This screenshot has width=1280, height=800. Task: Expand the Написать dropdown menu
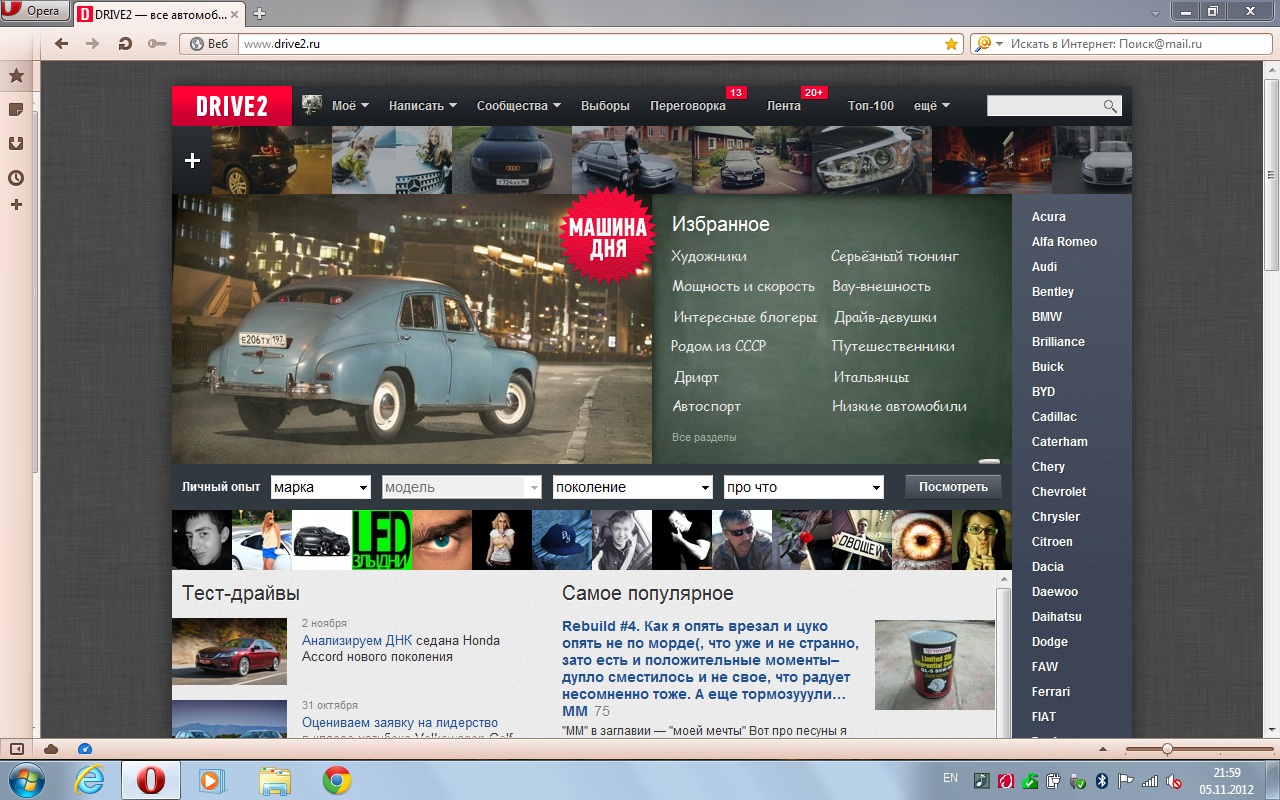point(423,106)
